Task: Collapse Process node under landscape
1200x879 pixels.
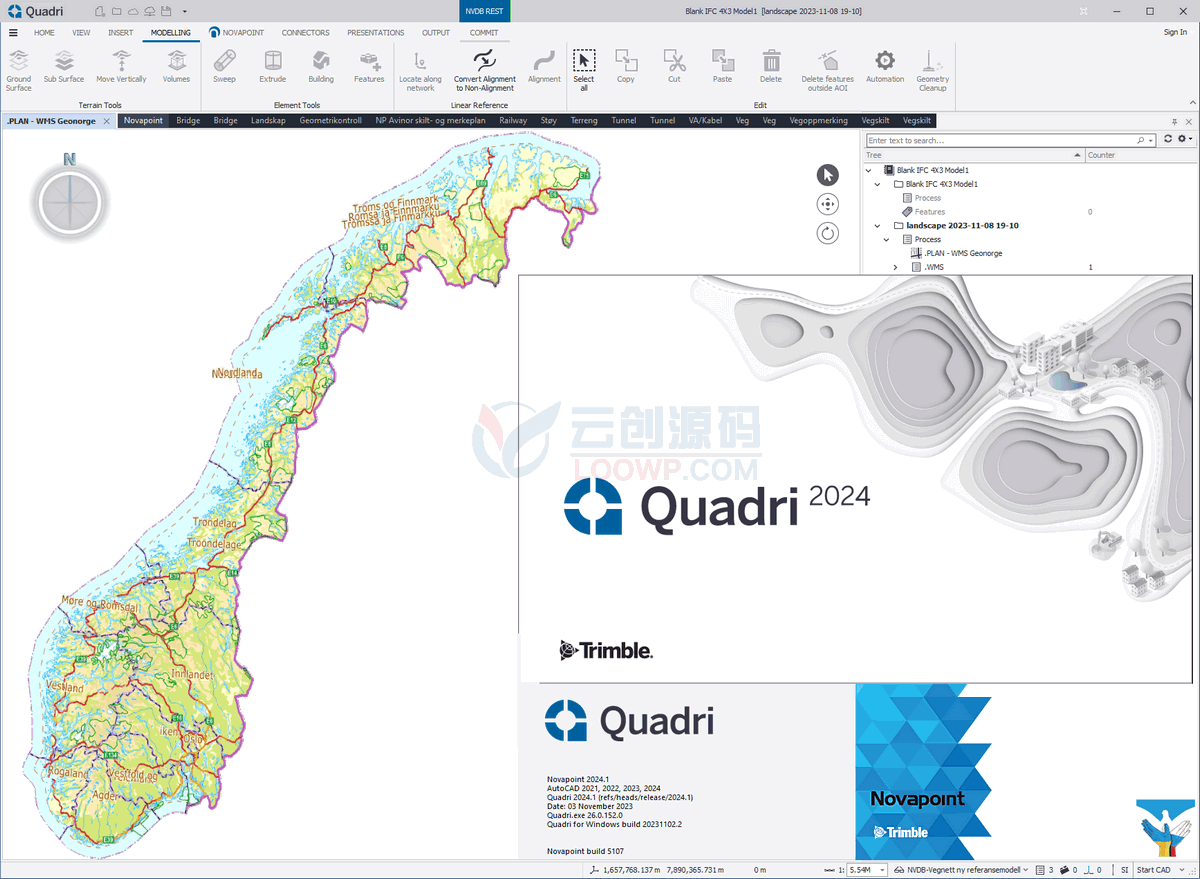Action: 886,240
